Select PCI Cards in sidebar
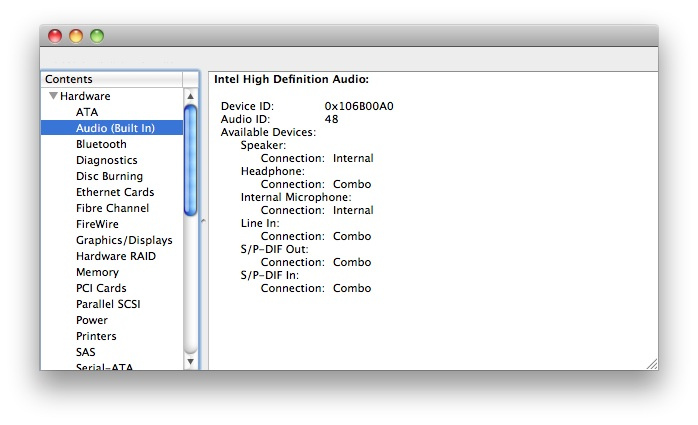 point(101,288)
